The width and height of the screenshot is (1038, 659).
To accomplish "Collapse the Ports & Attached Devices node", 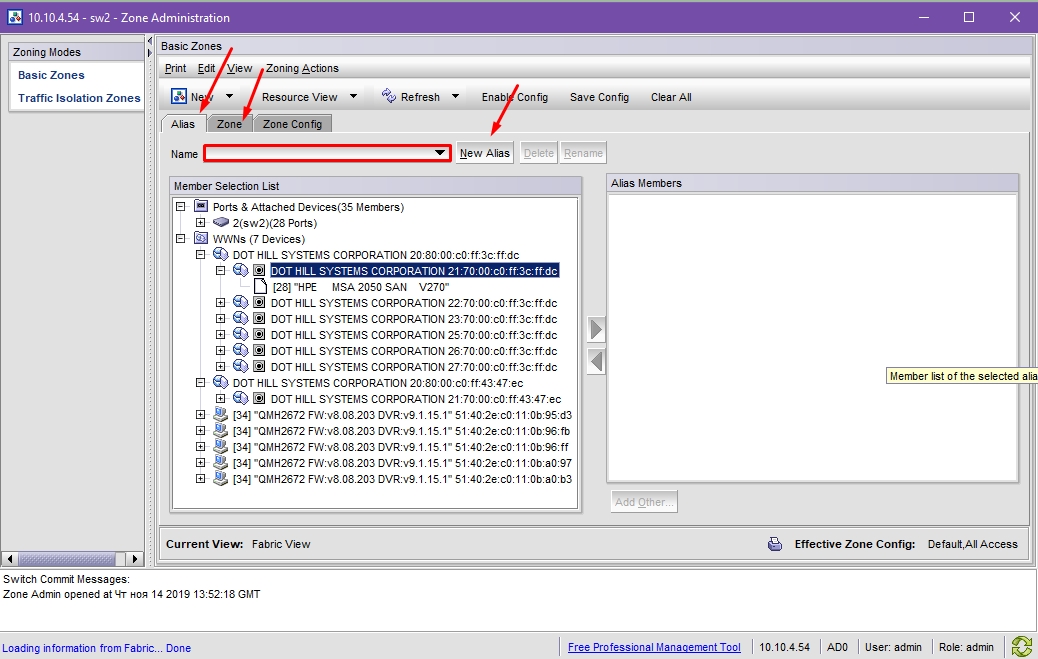I will [x=181, y=207].
